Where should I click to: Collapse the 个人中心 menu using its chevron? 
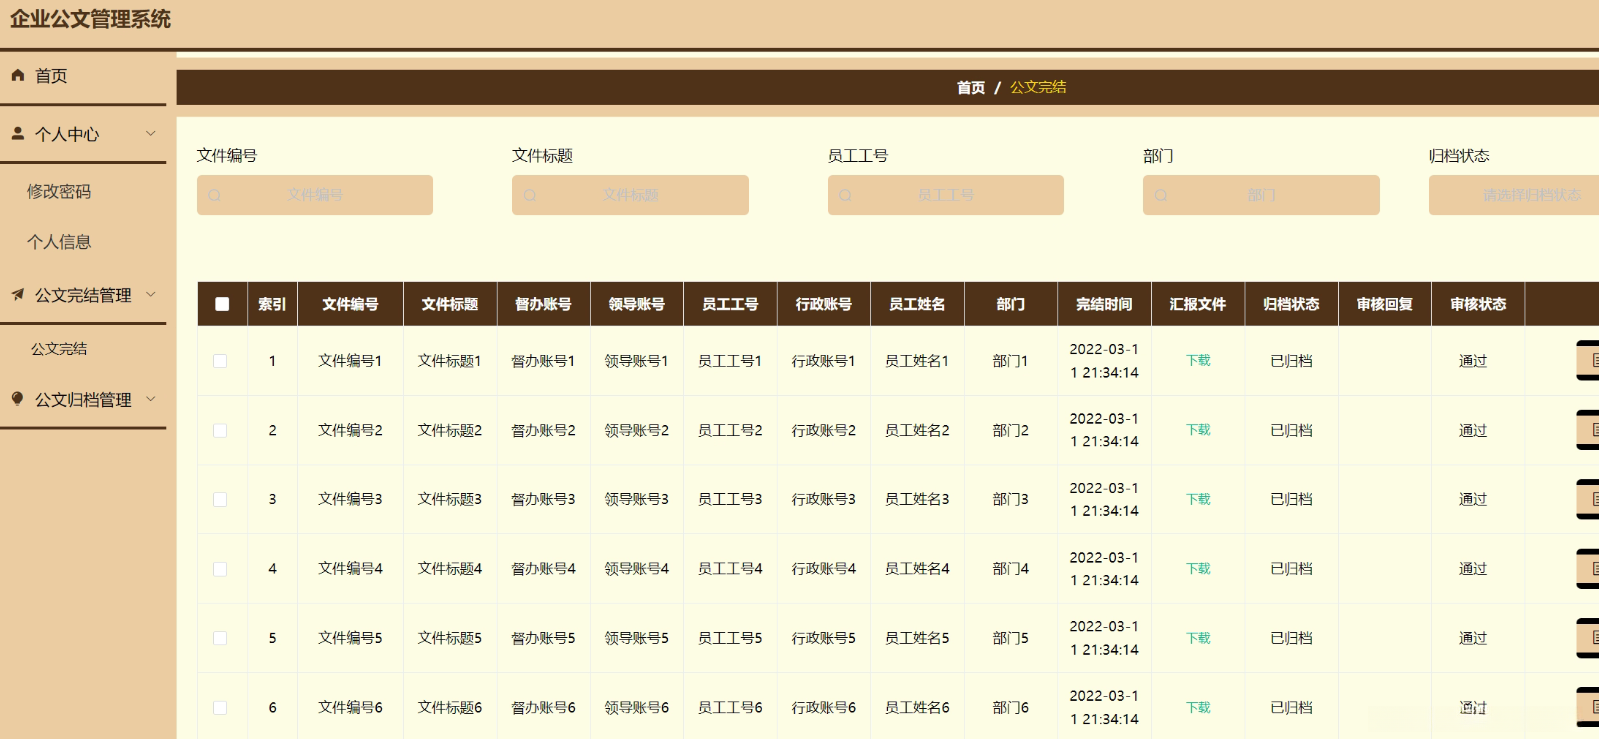151,133
